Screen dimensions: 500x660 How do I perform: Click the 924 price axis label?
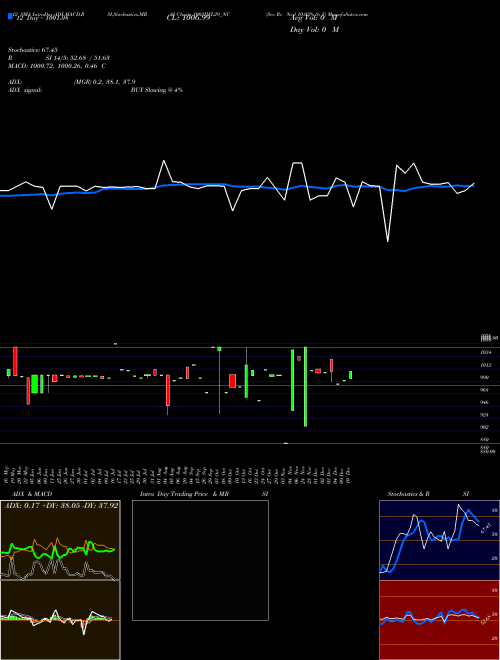484,415
